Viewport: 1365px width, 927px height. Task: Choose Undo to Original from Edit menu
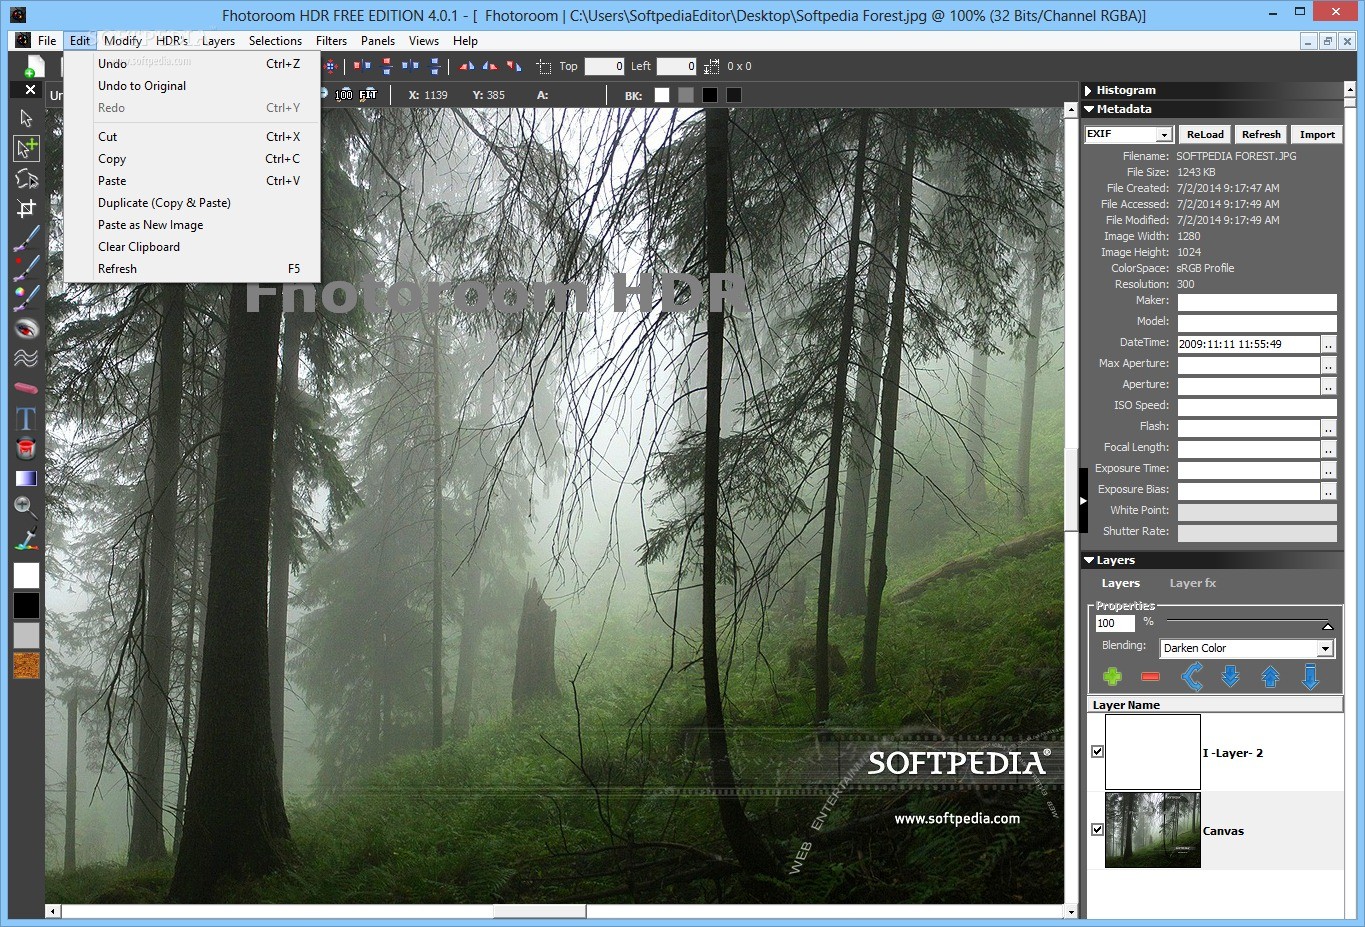(x=192, y=86)
